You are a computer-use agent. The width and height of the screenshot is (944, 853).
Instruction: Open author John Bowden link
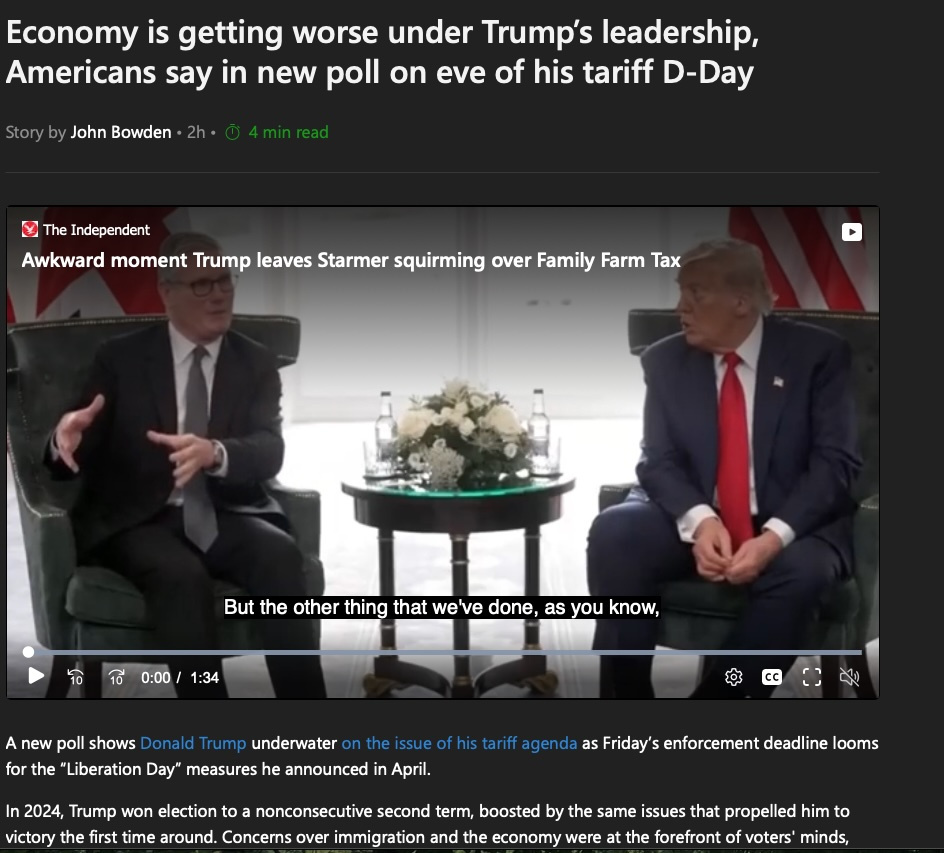[121, 132]
